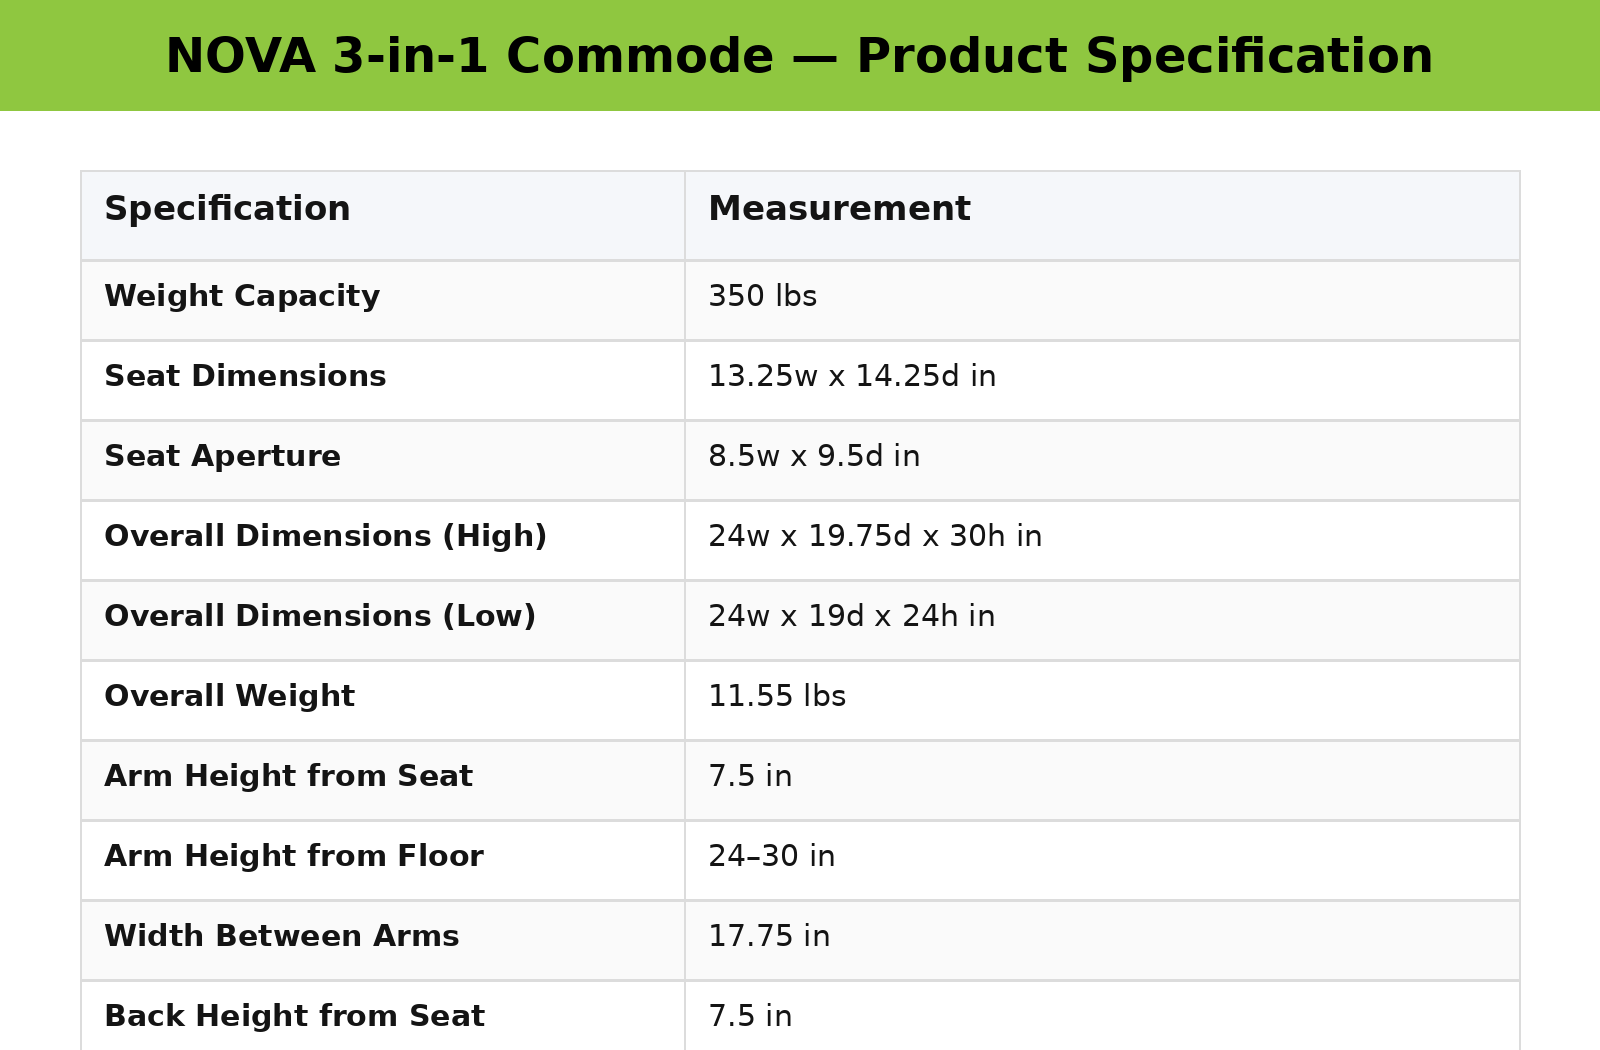Select the Overall Dimensions (High) label

325,537
